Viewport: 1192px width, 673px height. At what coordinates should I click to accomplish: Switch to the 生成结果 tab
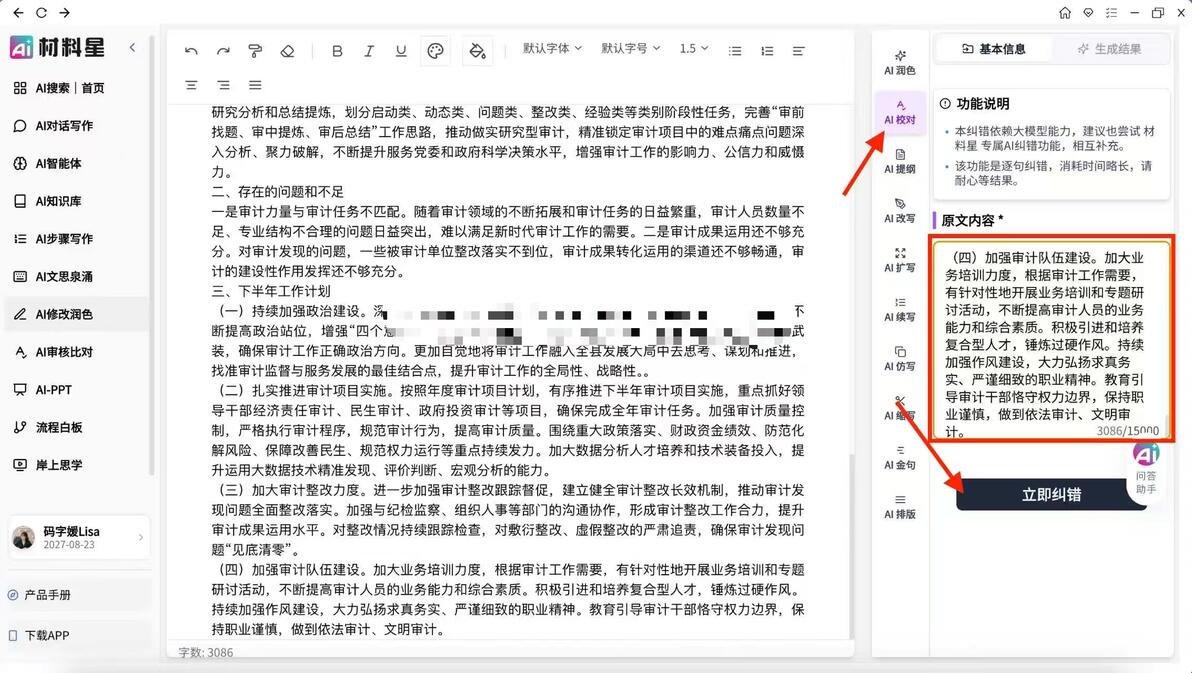pyautogui.click(x=1109, y=49)
